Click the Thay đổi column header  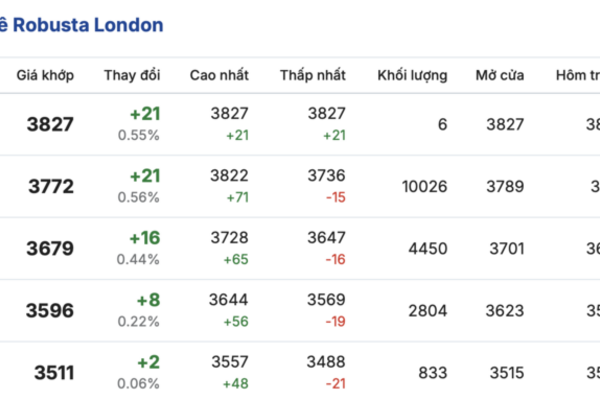click(x=132, y=76)
